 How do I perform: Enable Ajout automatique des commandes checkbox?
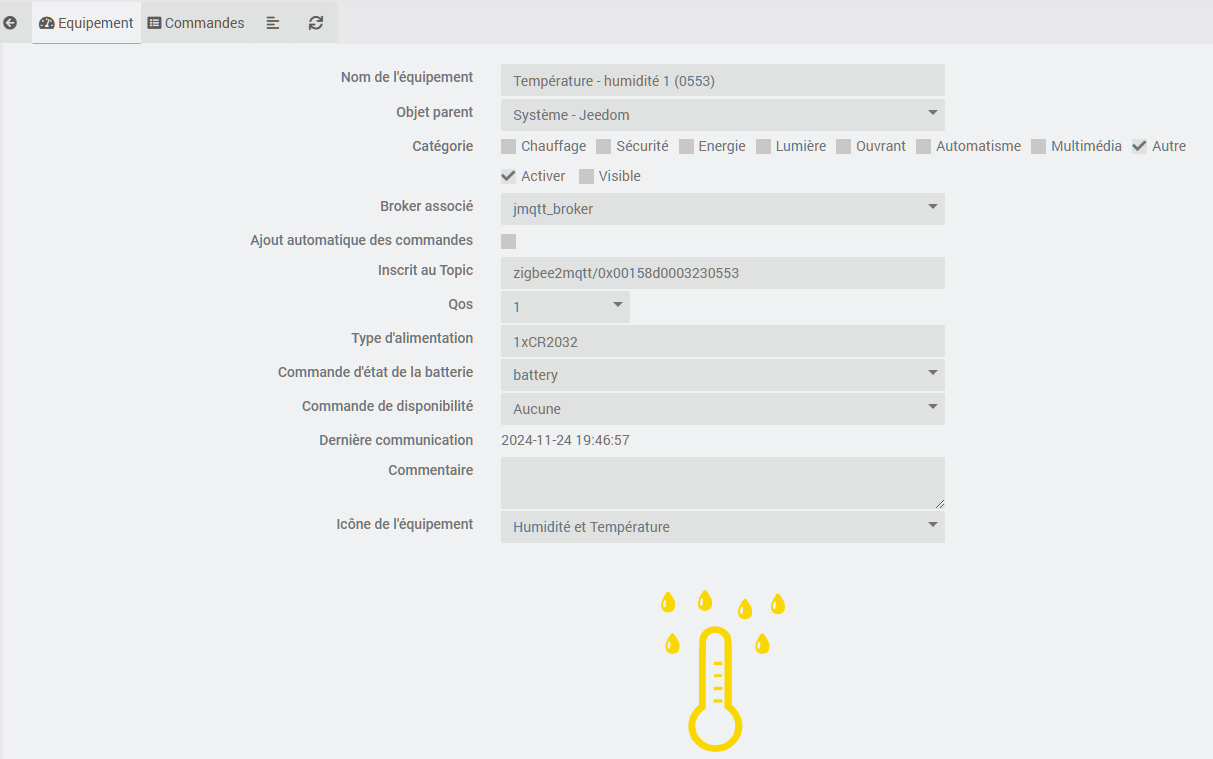[x=508, y=241]
